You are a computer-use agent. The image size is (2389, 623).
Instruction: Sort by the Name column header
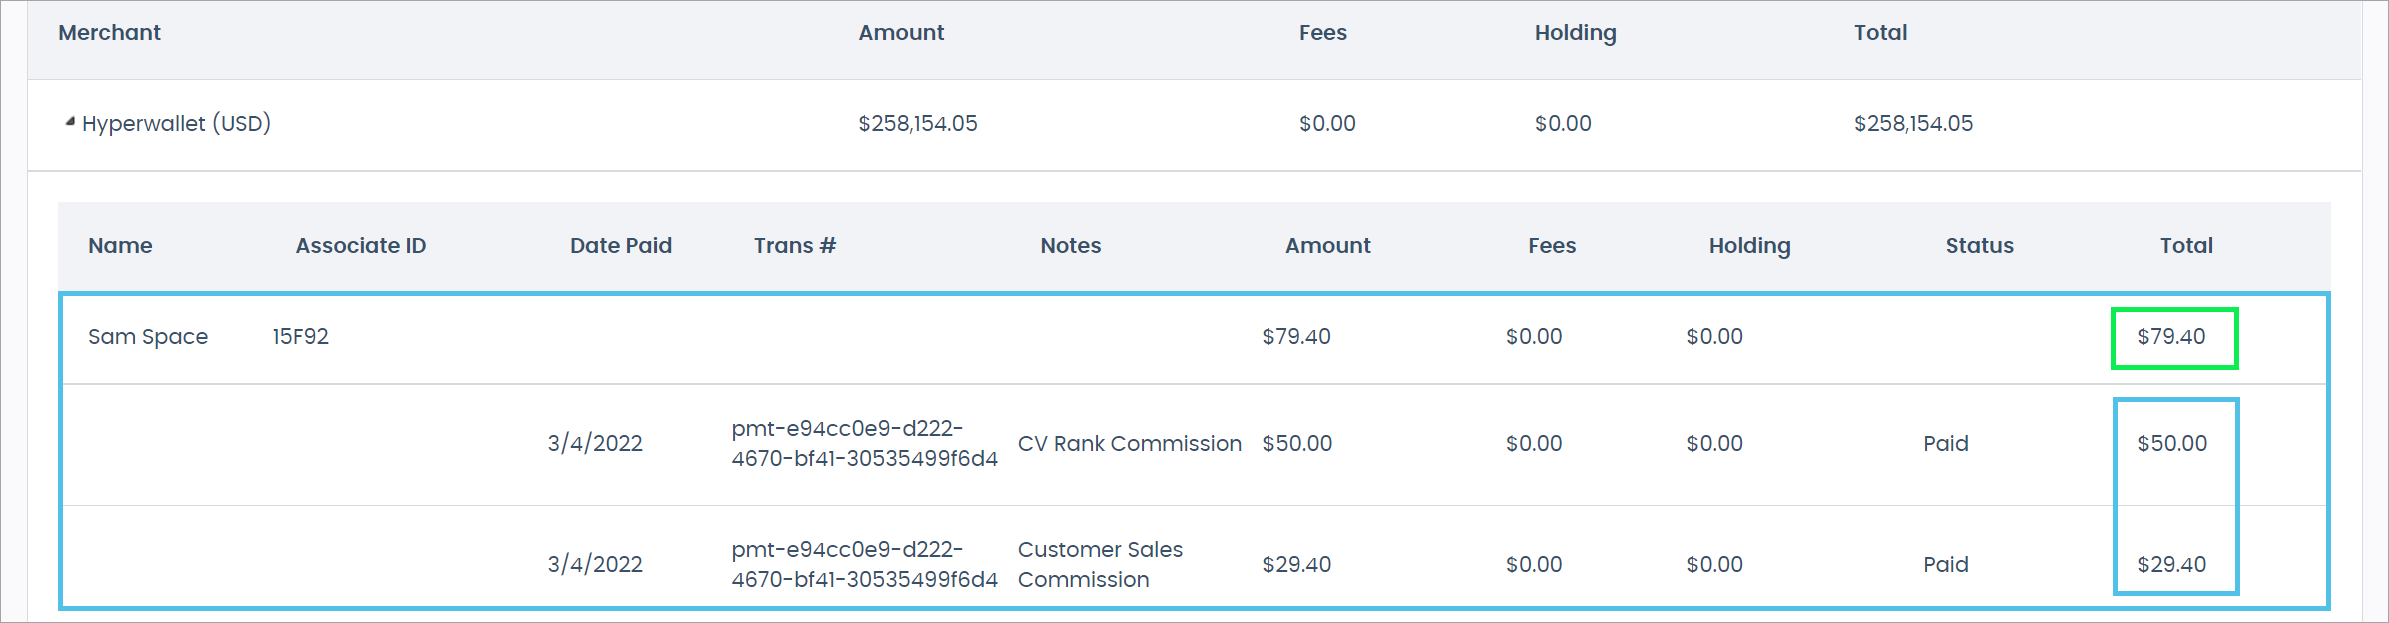tap(120, 246)
